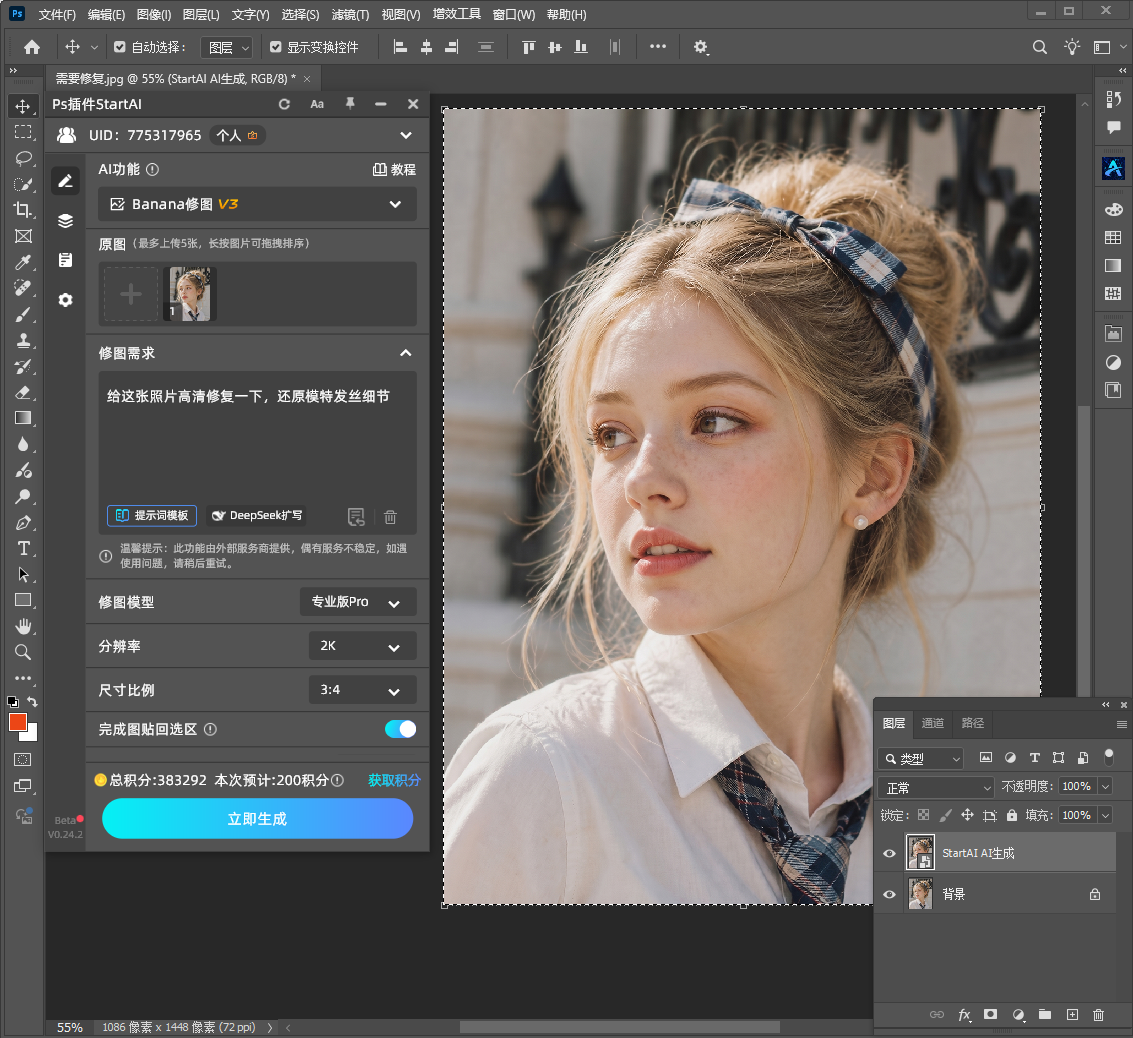Swap foreground and background colors

tap(32, 701)
